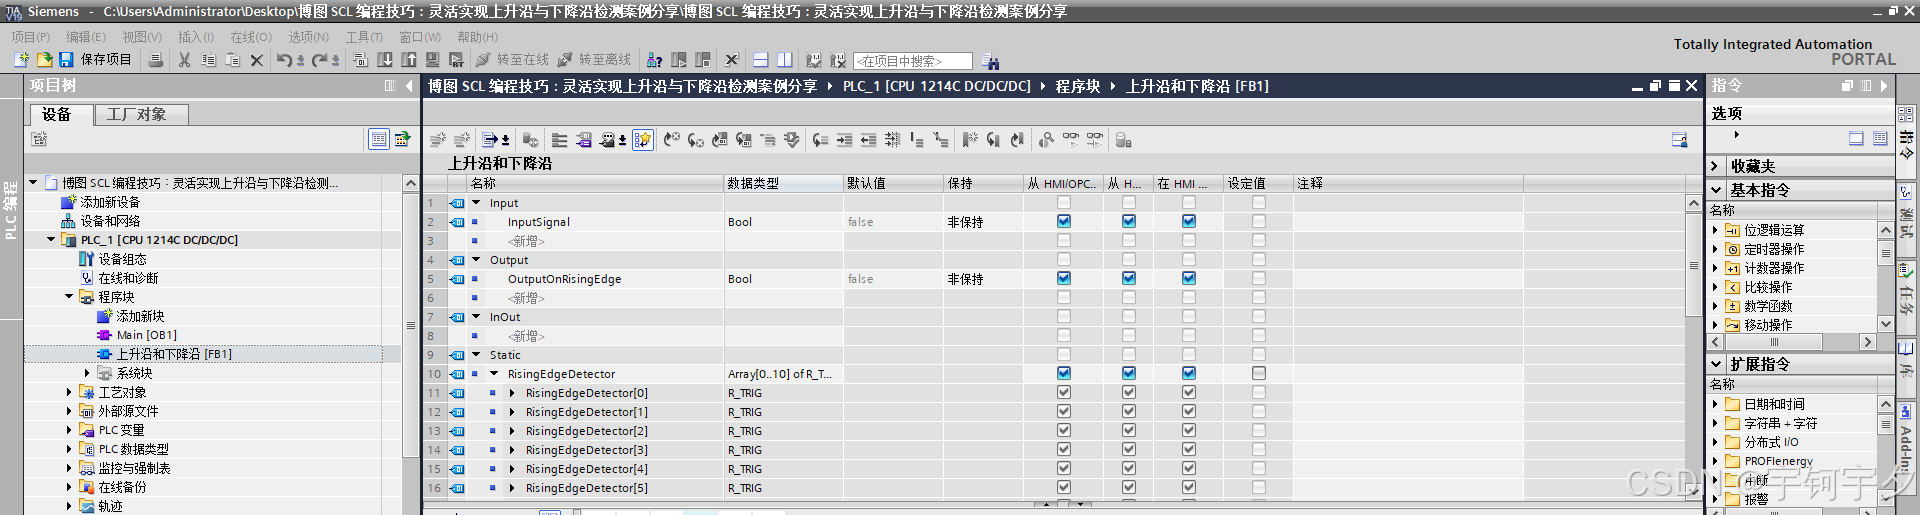The width and height of the screenshot is (1920, 515).
Task: Click the project tree vertical scrollbar
Action: pyautogui.click(x=411, y=325)
